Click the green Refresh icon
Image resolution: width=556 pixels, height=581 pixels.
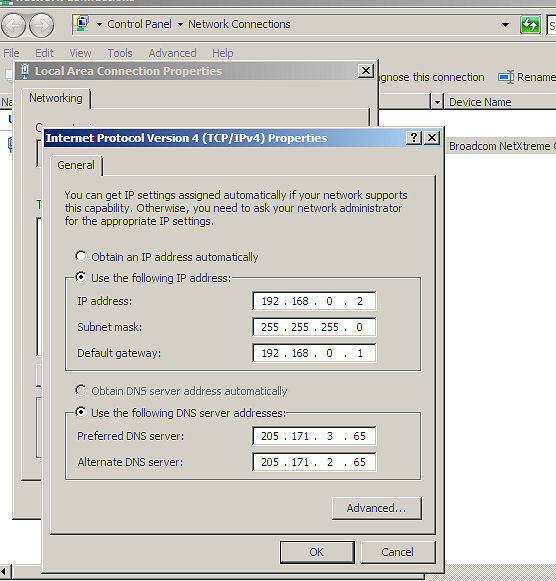[x=530, y=25]
